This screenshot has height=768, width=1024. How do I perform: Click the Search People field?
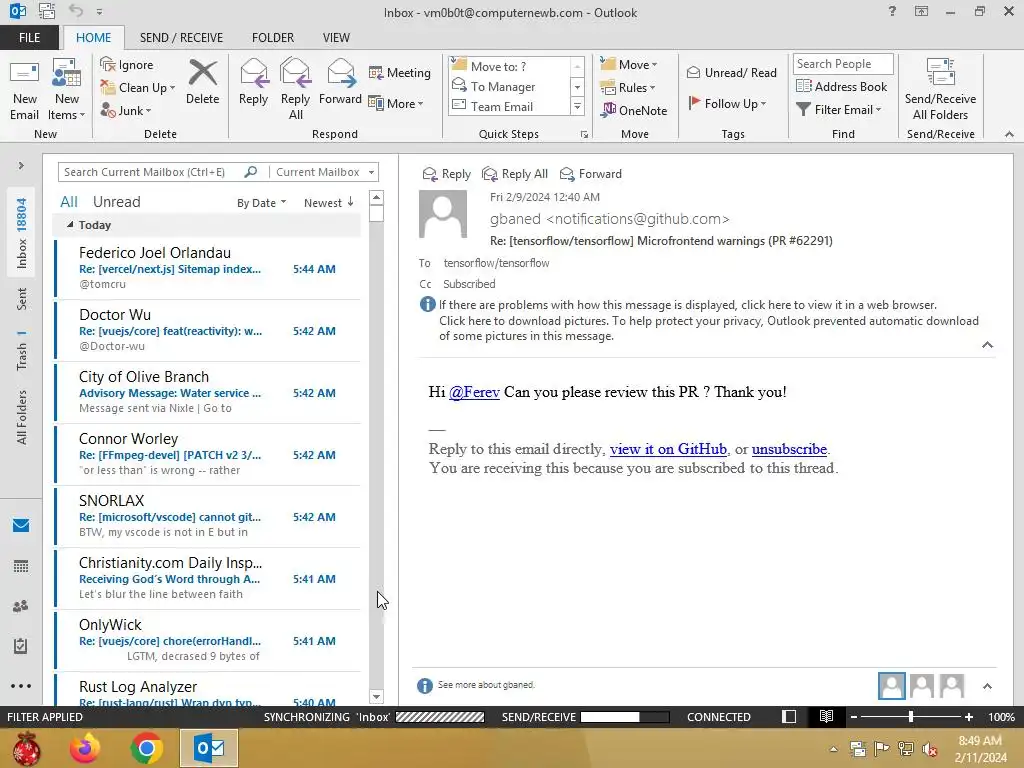click(x=842, y=64)
